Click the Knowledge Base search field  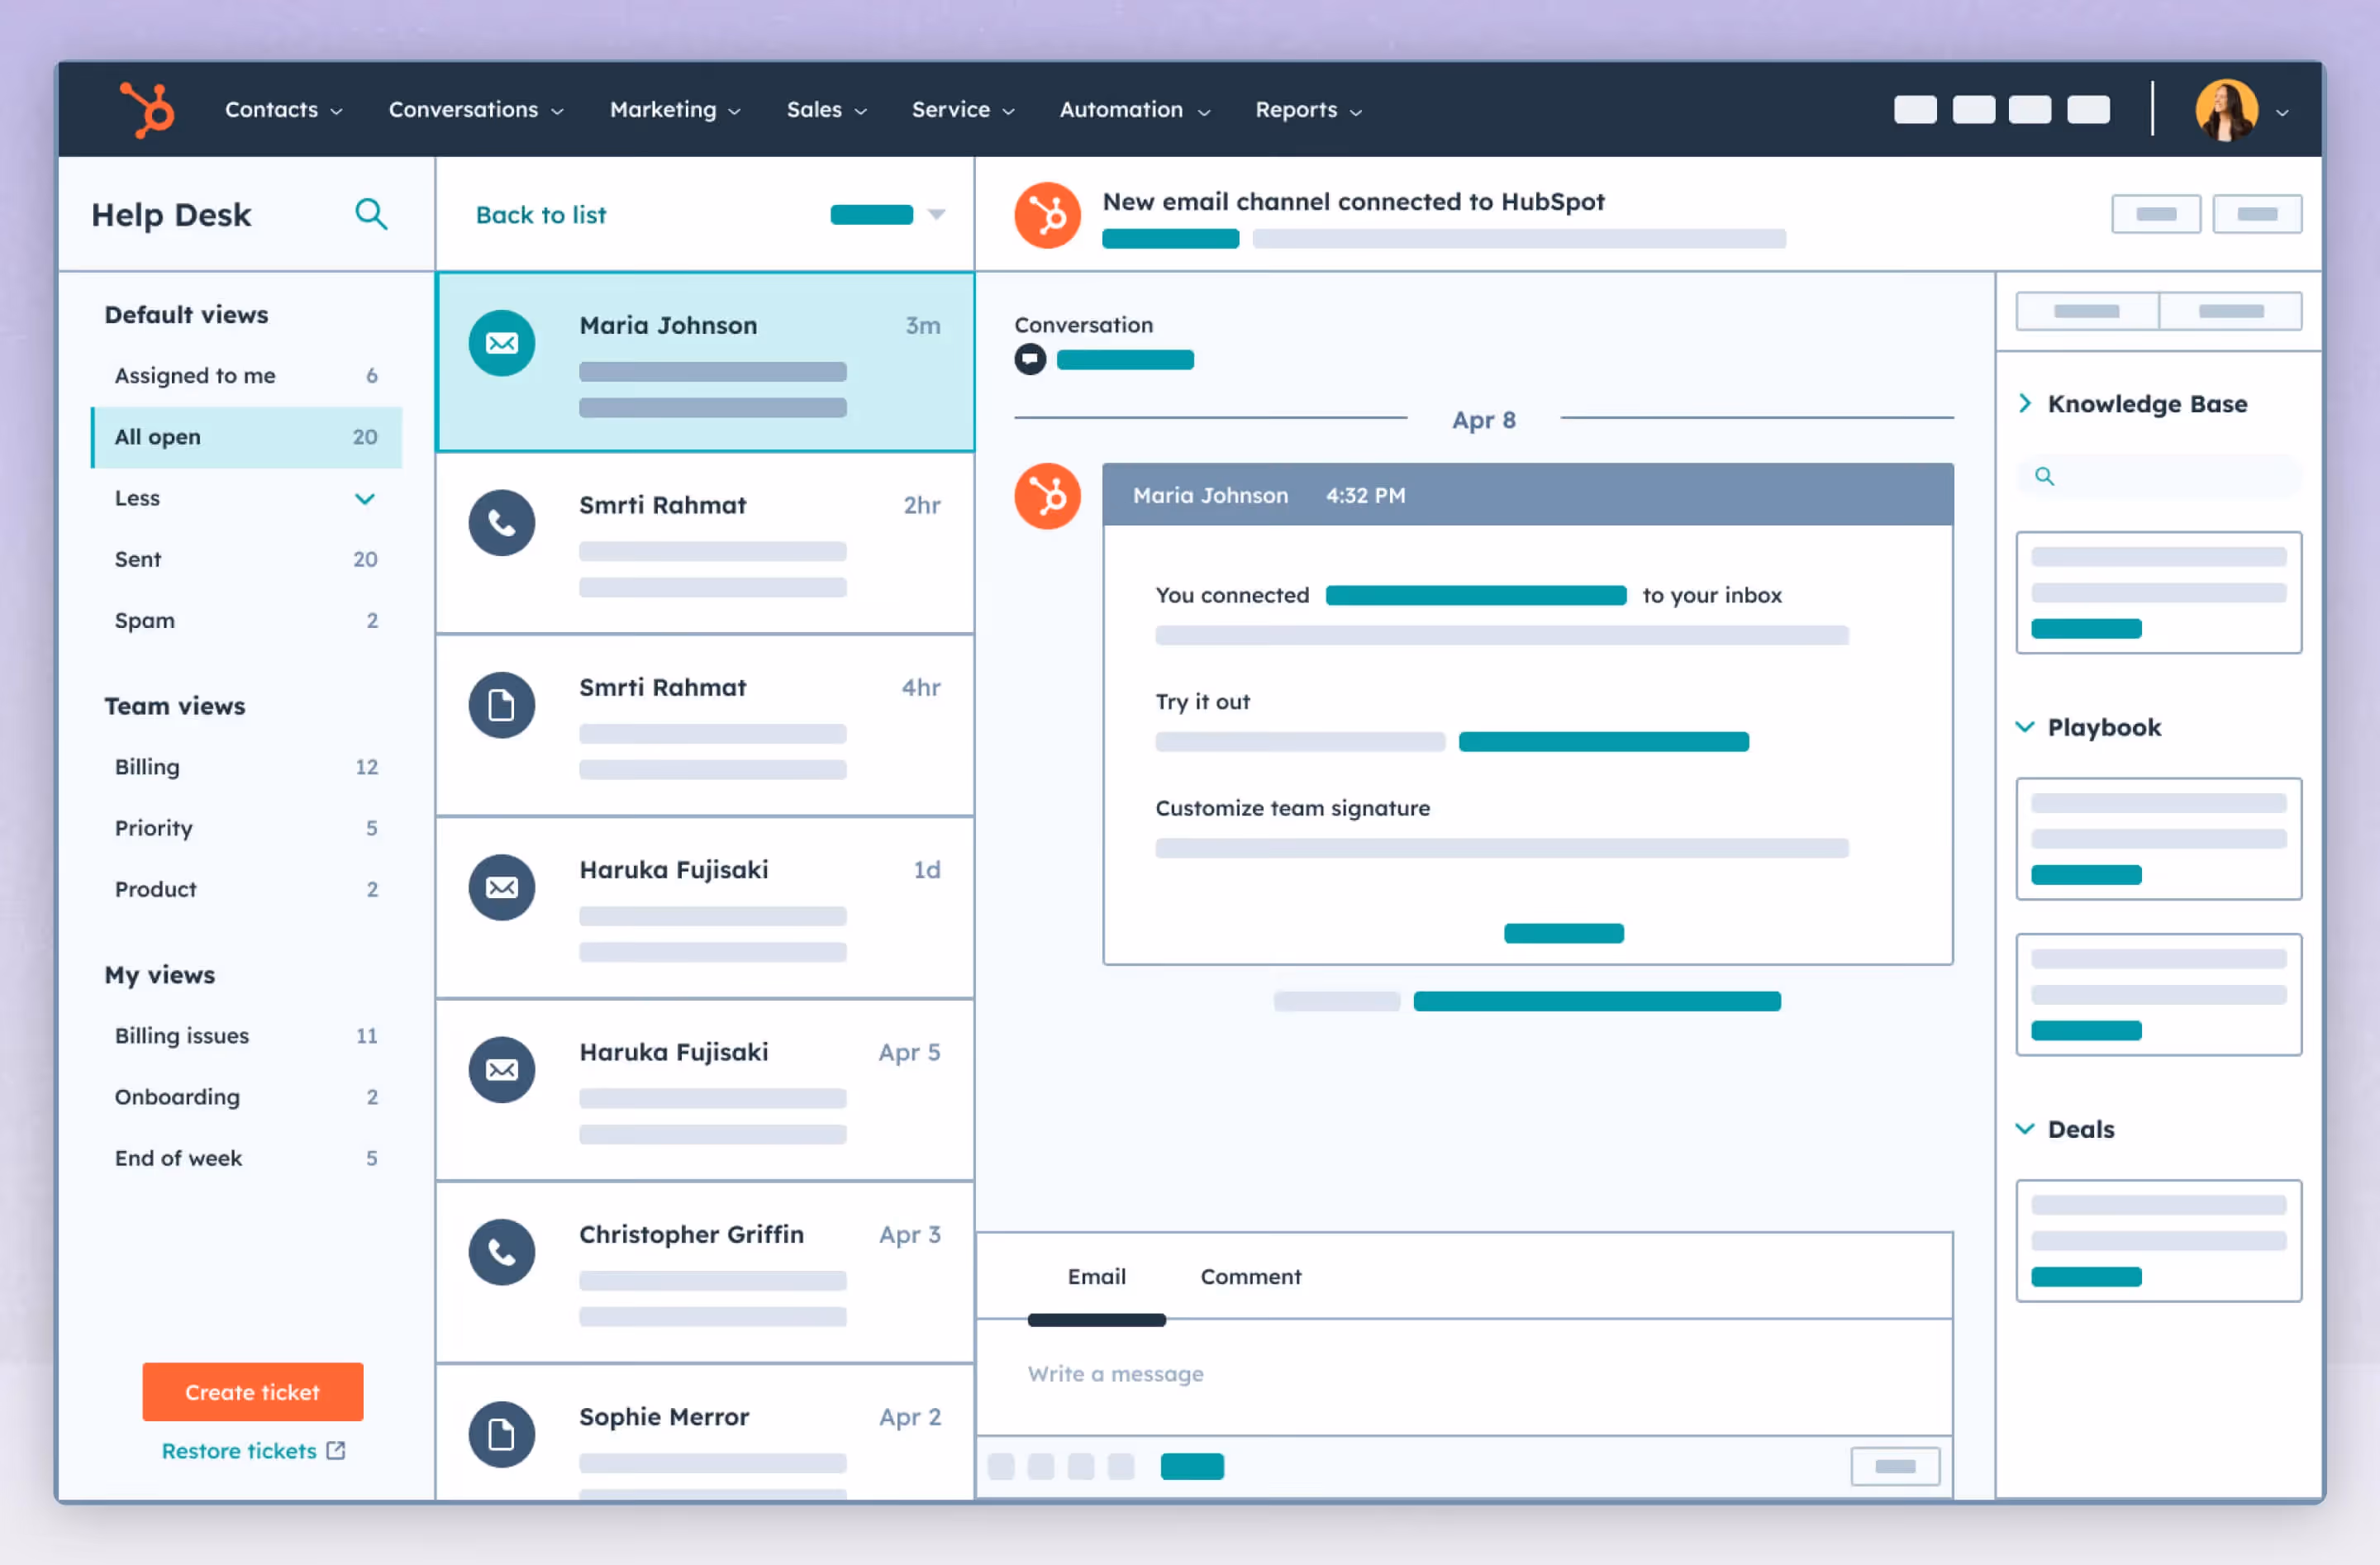pos(2159,476)
